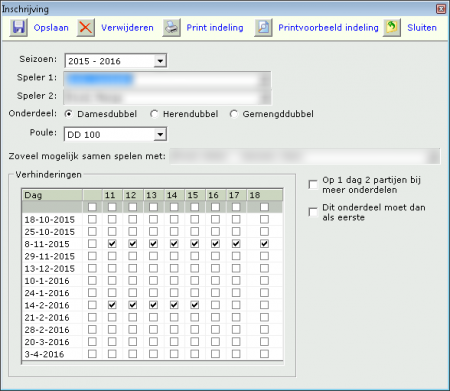
Task: Click the printer icon for Print indeling
Action: point(171,27)
